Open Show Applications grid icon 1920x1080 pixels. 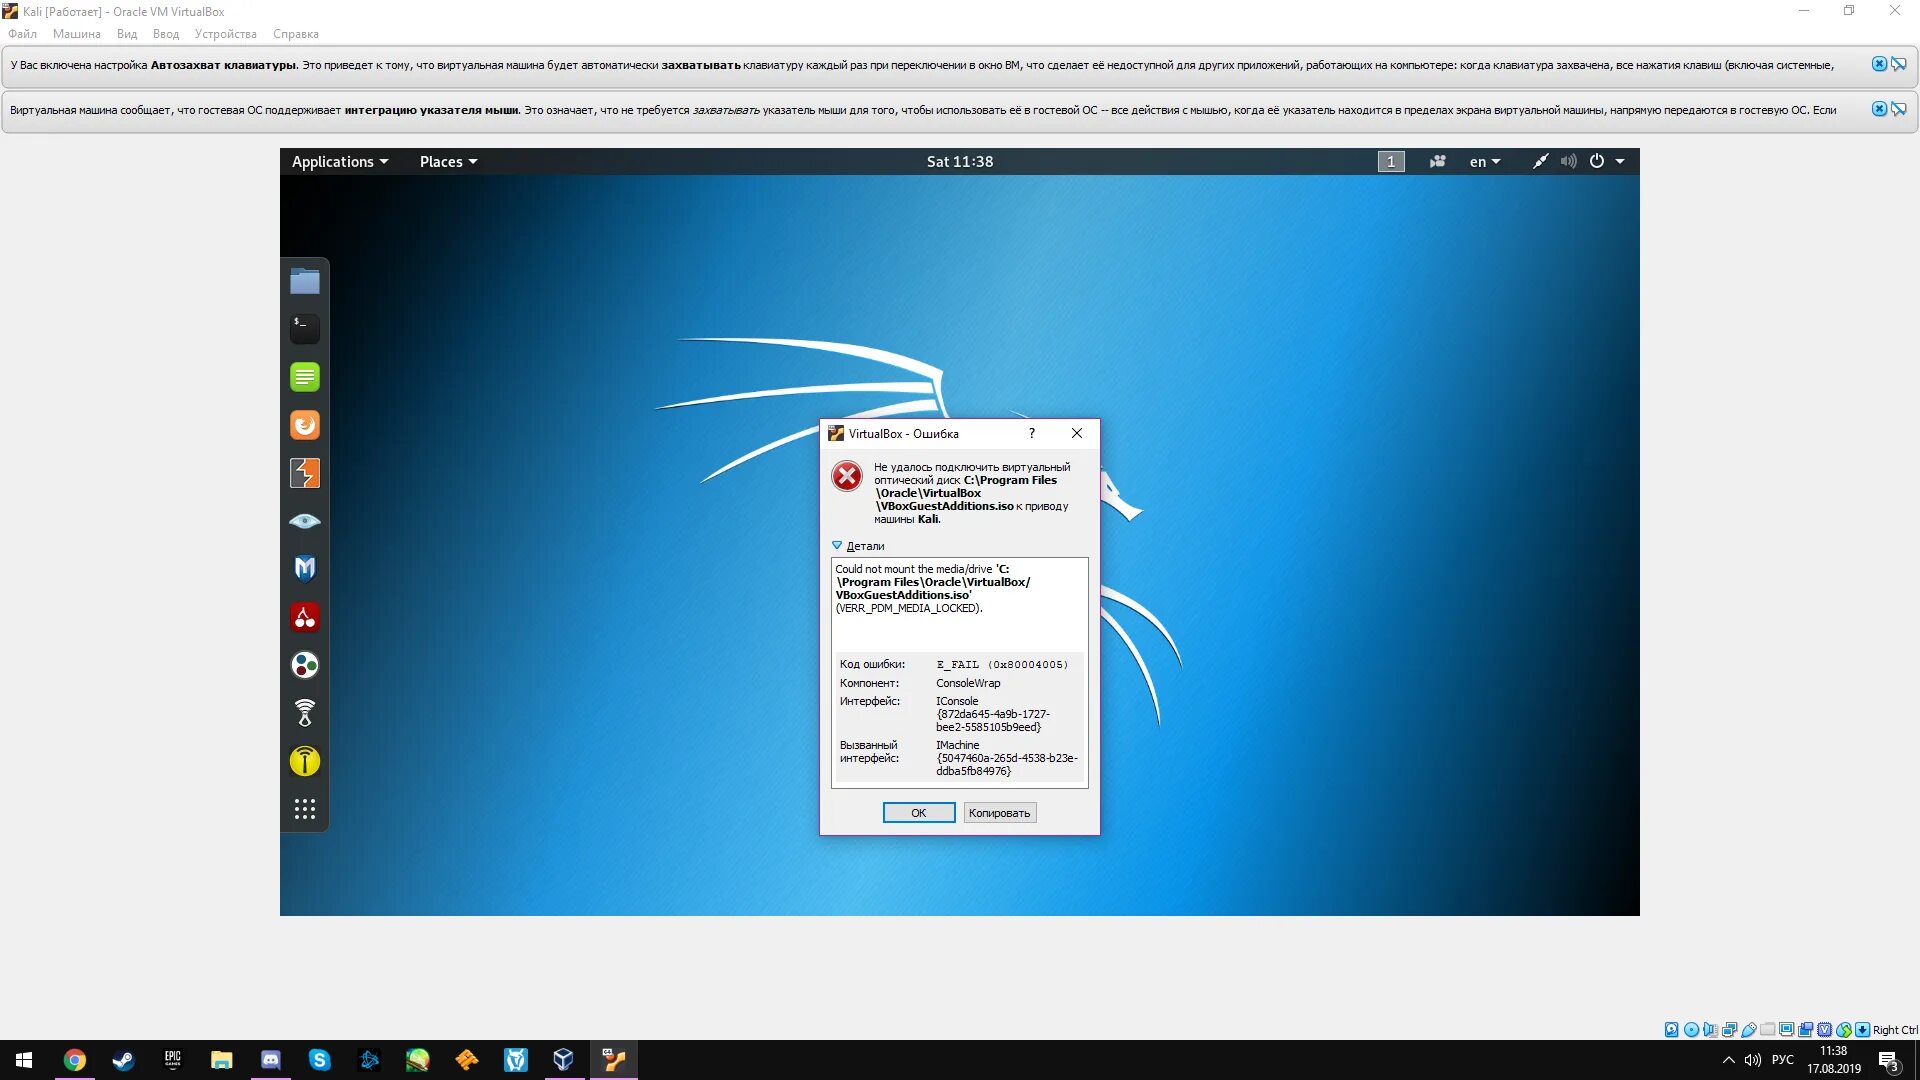pyautogui.click(x=304, y=809)
